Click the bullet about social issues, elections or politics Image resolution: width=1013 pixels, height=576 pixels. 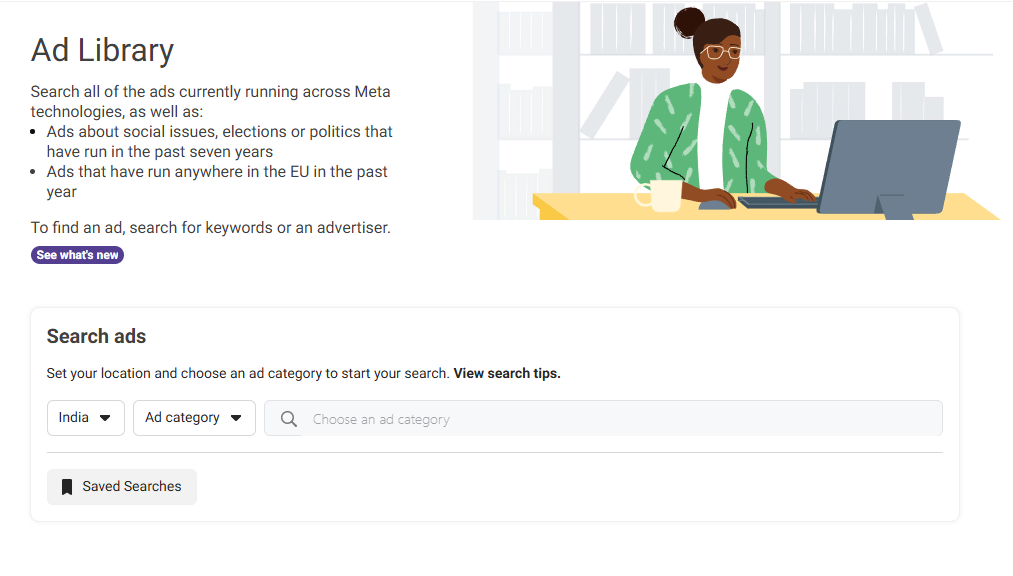(220, 141)
